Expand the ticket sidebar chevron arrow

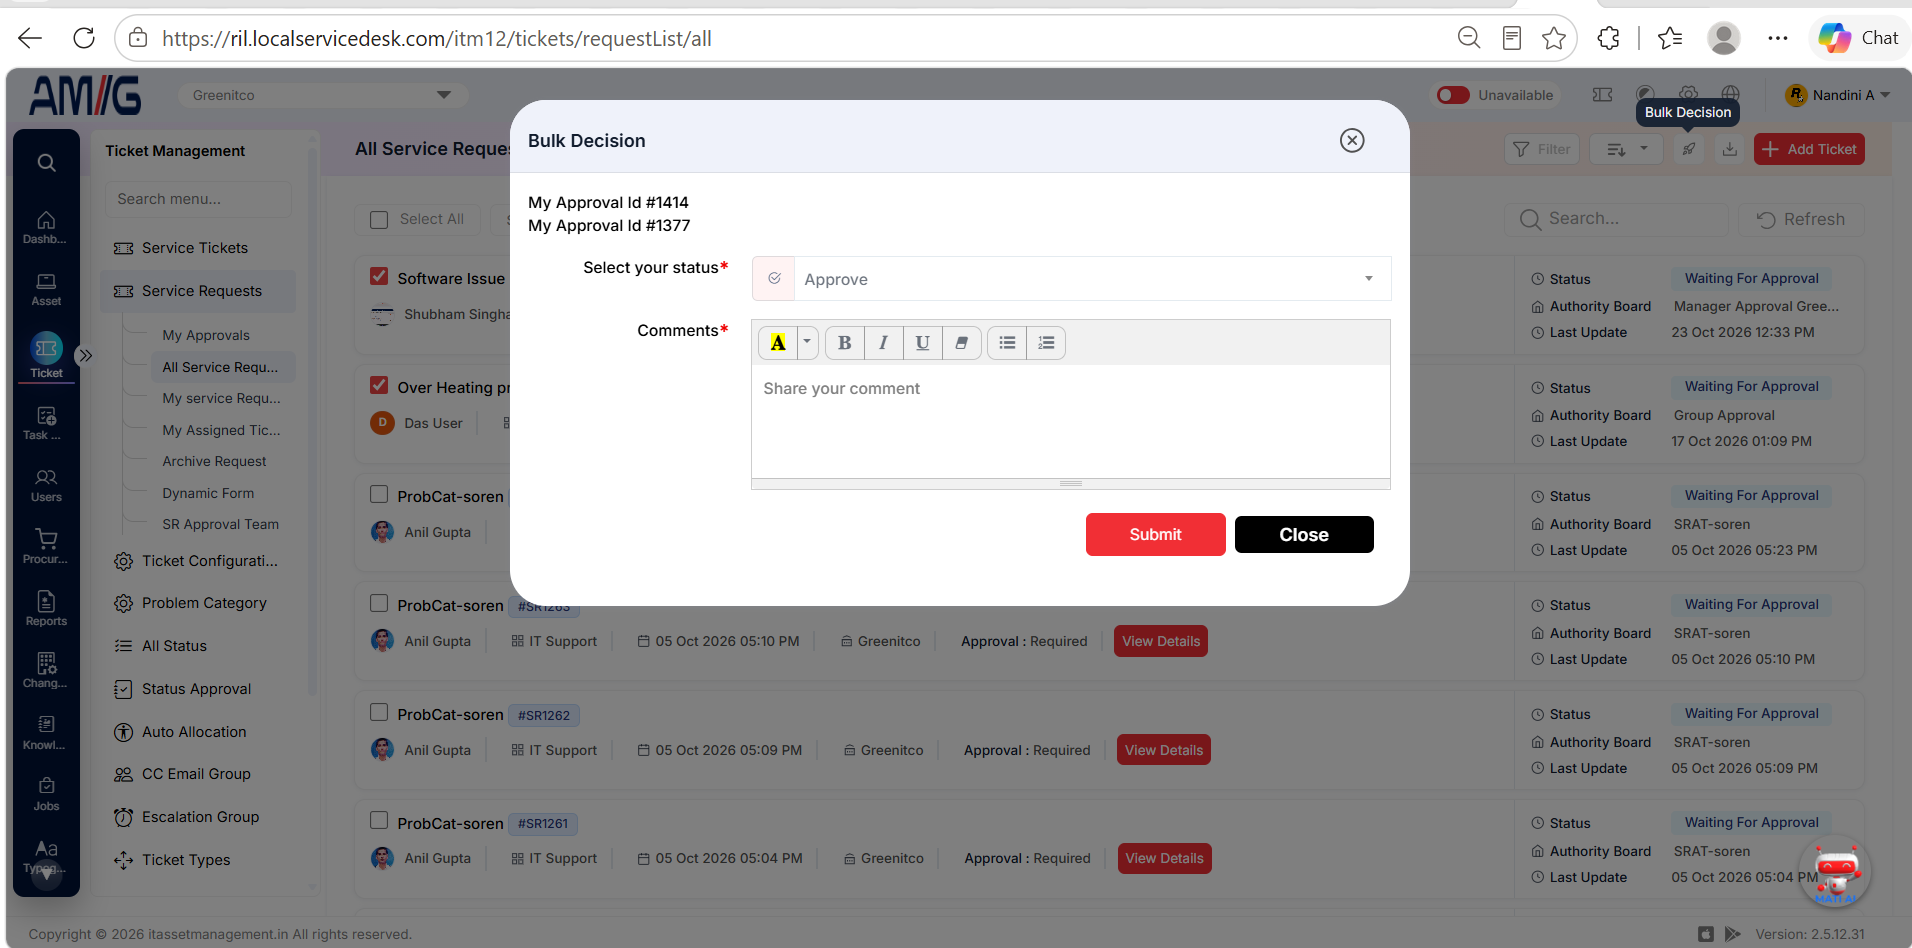(x=85, y=355)
